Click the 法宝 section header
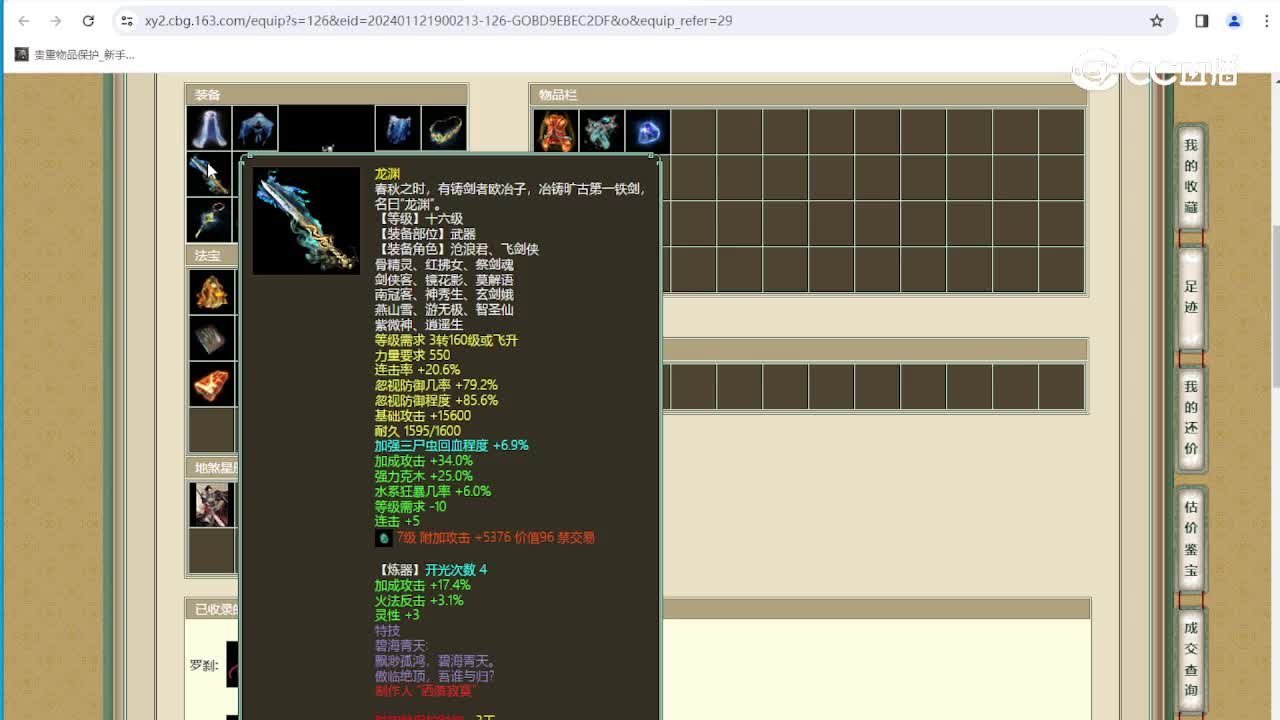The image size is (1280, 720). (212, 256)
